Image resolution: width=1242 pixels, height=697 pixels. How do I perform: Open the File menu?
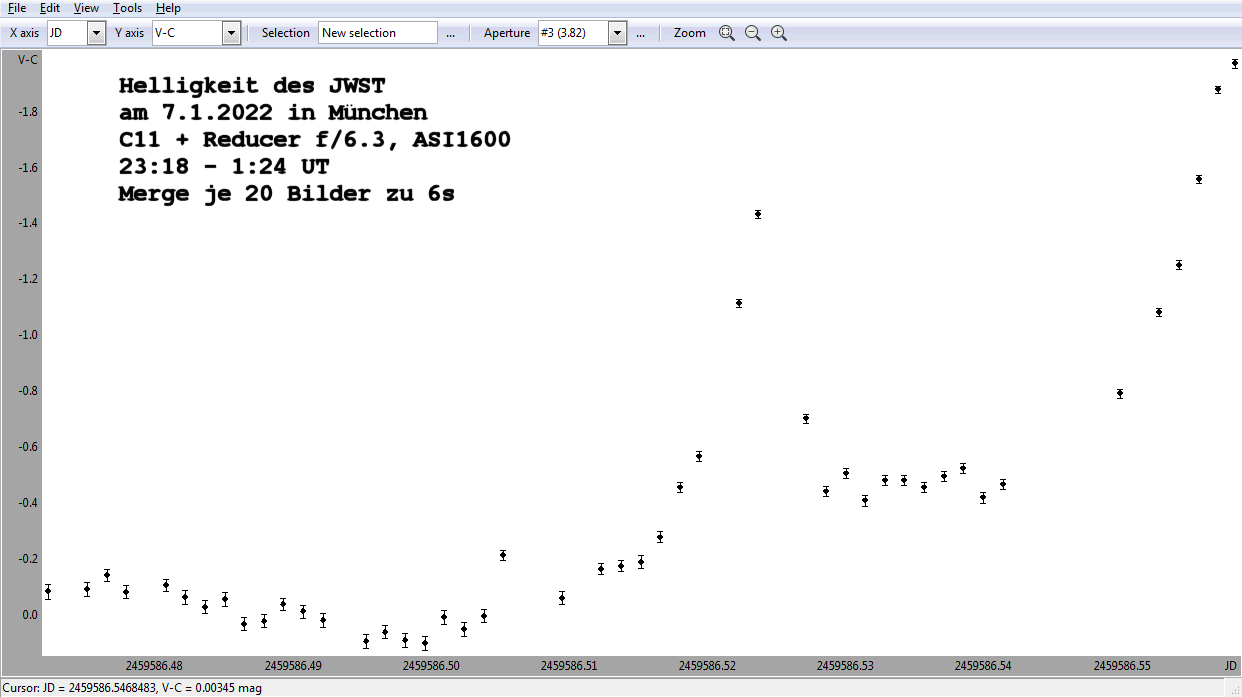pos(17,8)
